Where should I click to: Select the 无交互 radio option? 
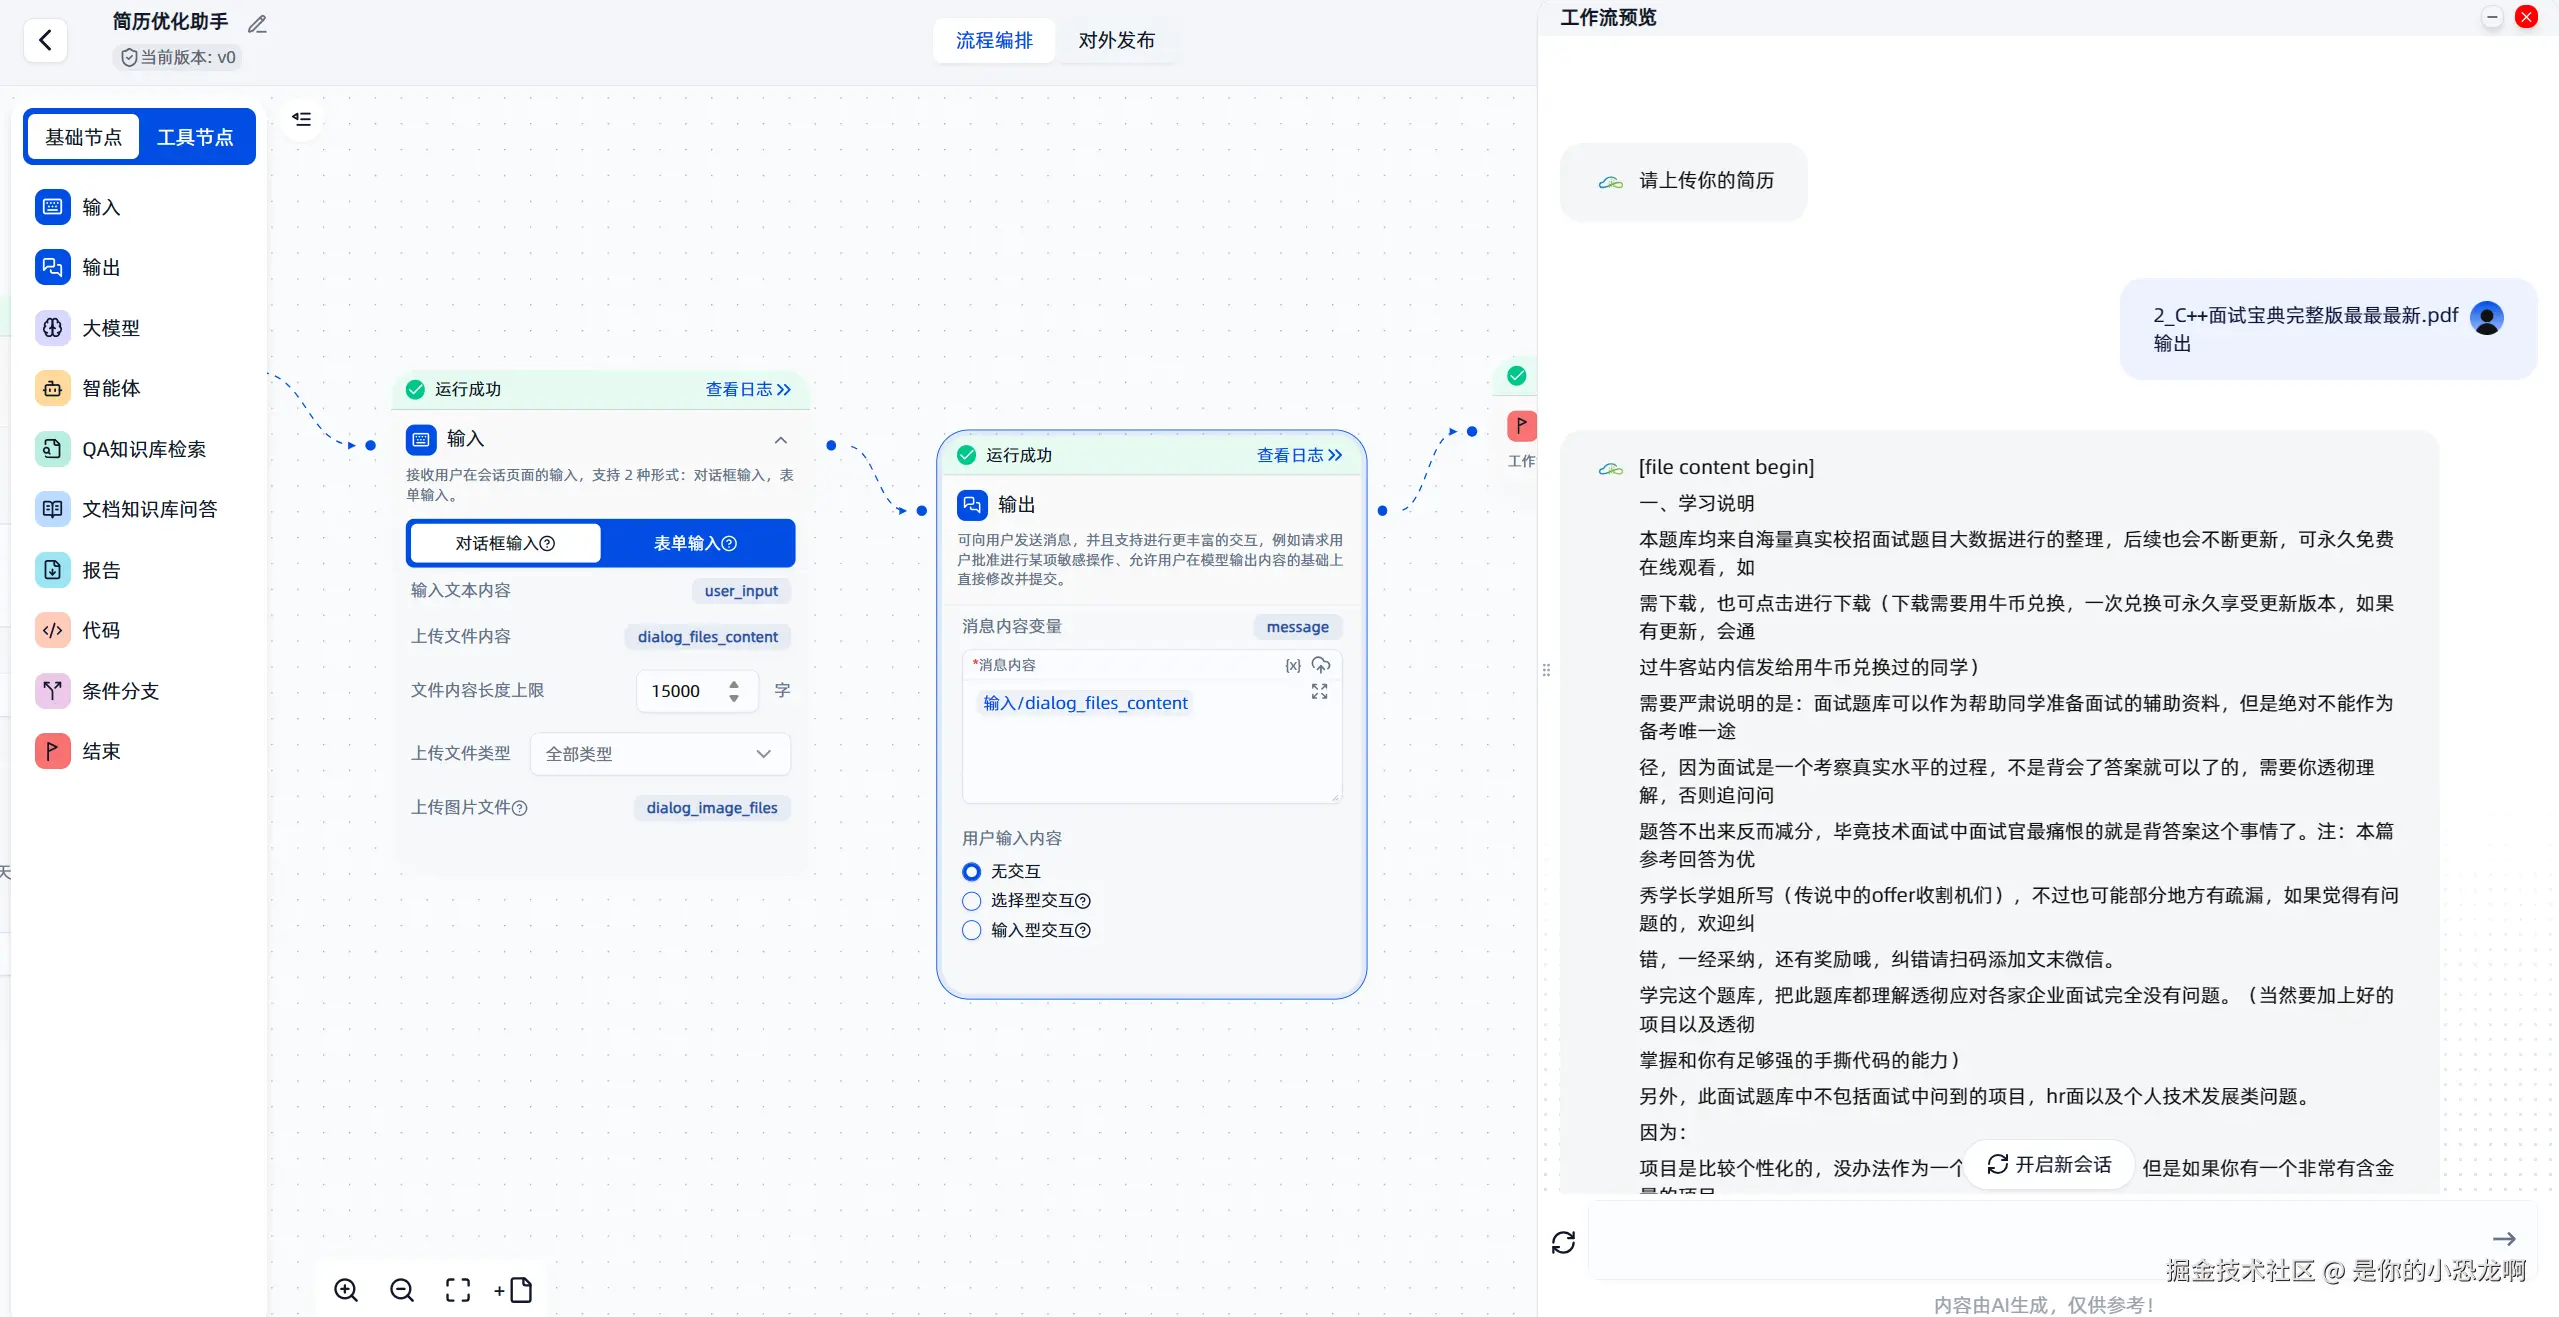coord(971,872)
